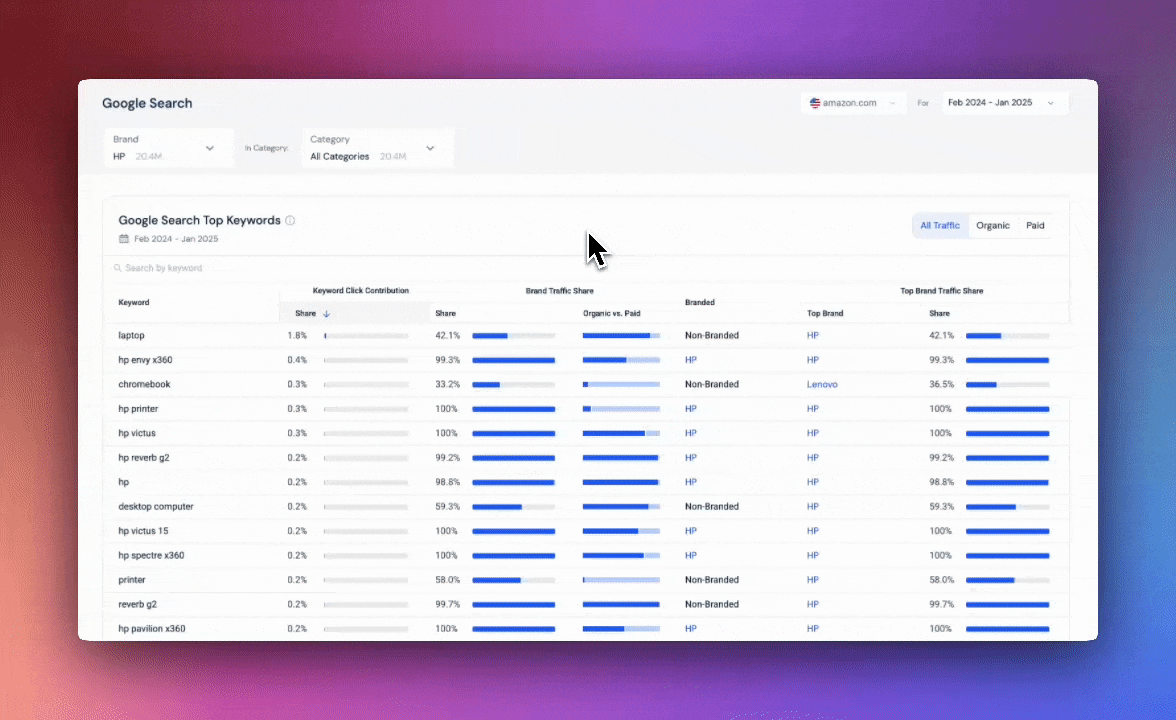Viewport: 1176px width, 720px height.
Task: Open the HP brand link for laptop
Action: [x=812, y=335]
